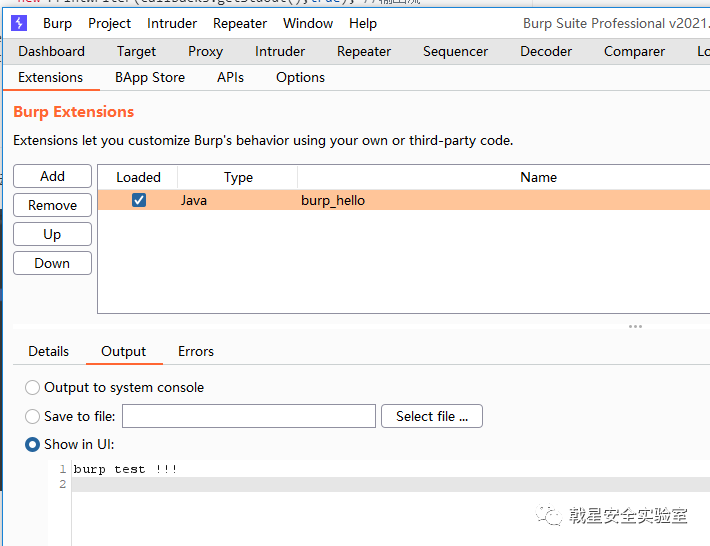This screenshot has width=710, height=546.
Task: Select the burp_hello extension name
Action: pyautogui.click(x=333, y=200)
